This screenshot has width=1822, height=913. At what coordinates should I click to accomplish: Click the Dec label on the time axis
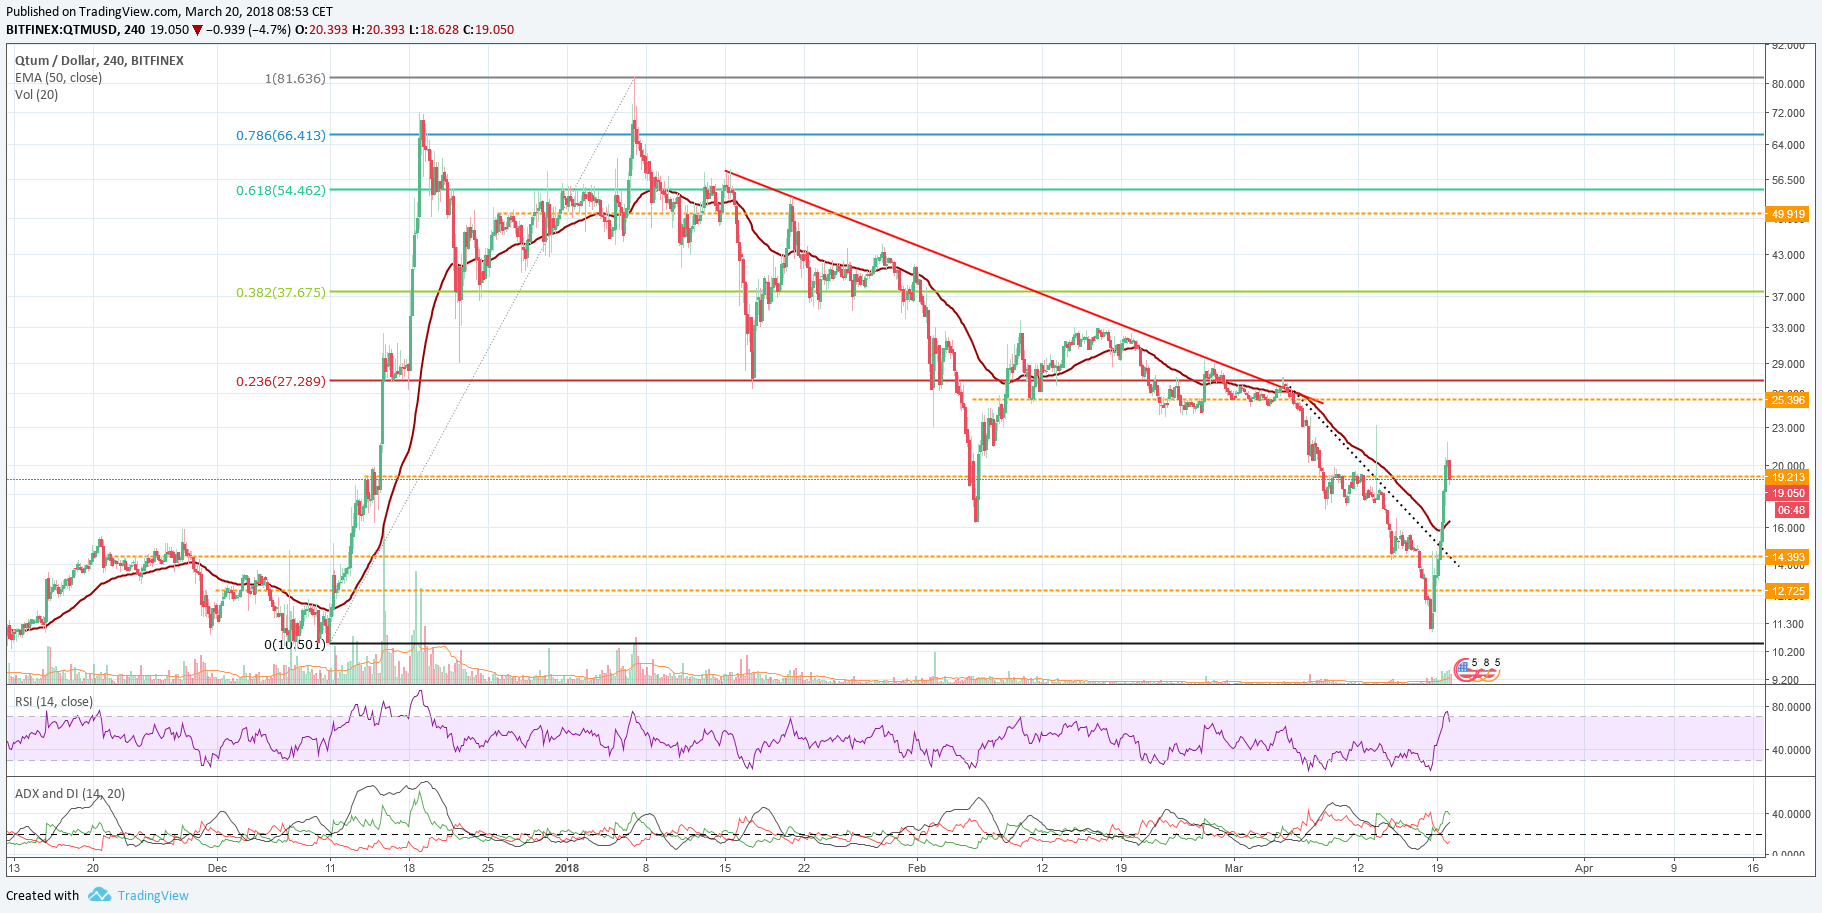(217, 868)
